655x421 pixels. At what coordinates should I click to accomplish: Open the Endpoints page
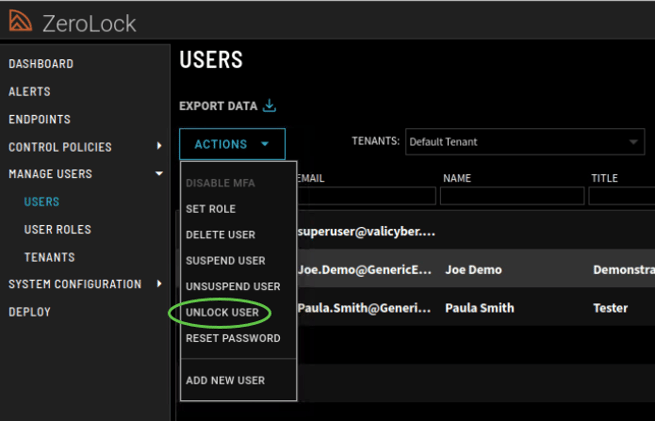click(x=40, y=119)
